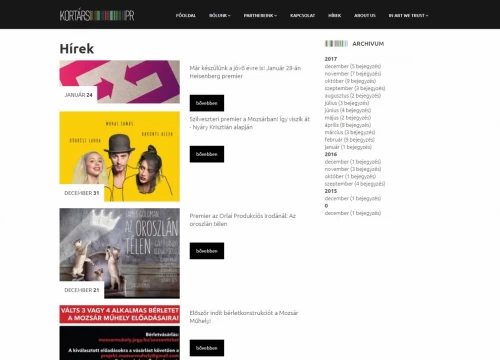Click bővebben under Az oroszlán télen
This screenshot has width=500, height=360.
click(207, 251)
